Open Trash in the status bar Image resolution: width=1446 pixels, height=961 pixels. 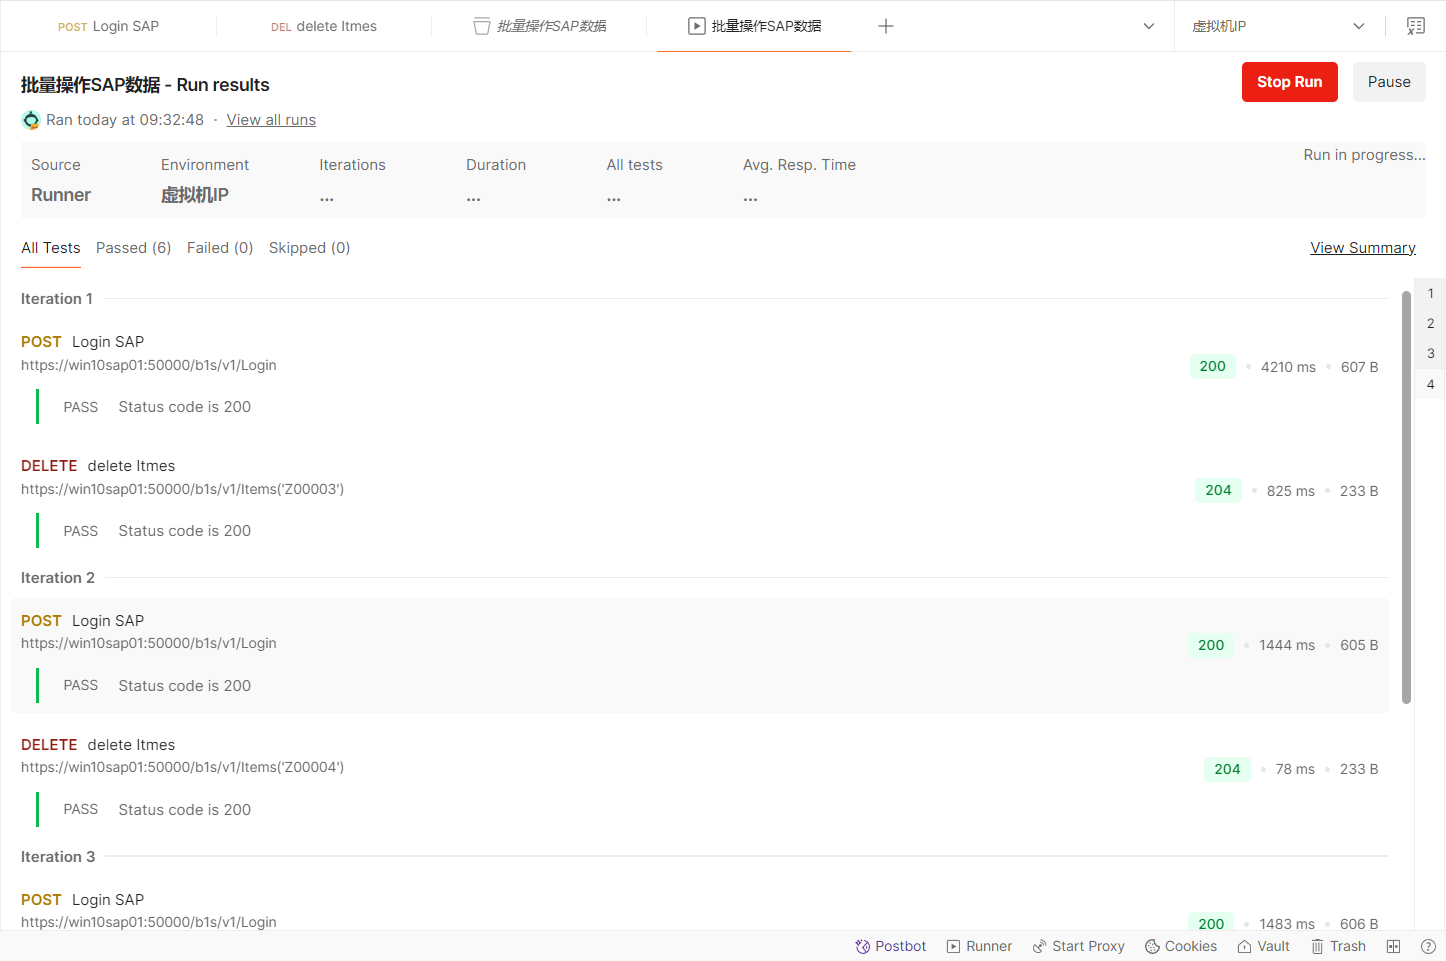[1338, 946]
